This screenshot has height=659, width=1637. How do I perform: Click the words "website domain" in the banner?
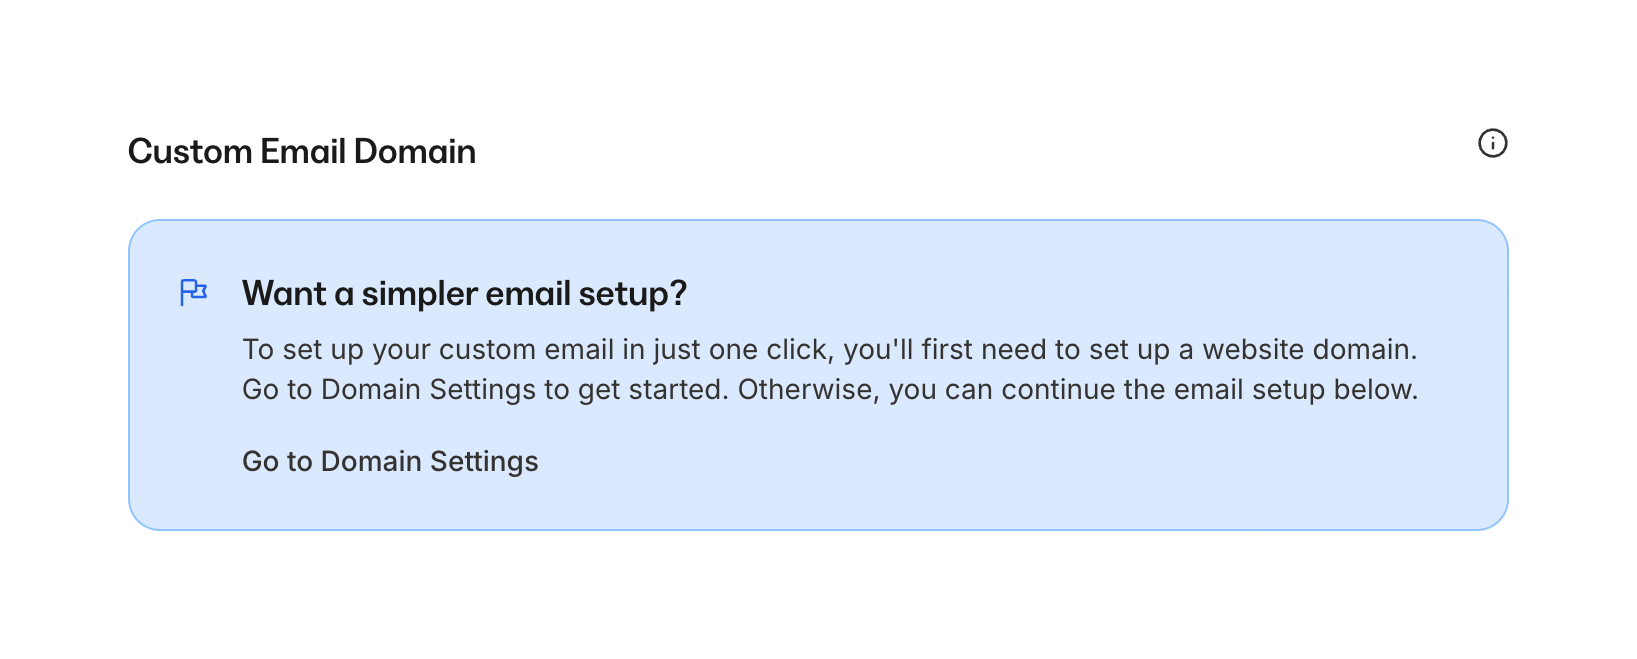(1308, 349)
